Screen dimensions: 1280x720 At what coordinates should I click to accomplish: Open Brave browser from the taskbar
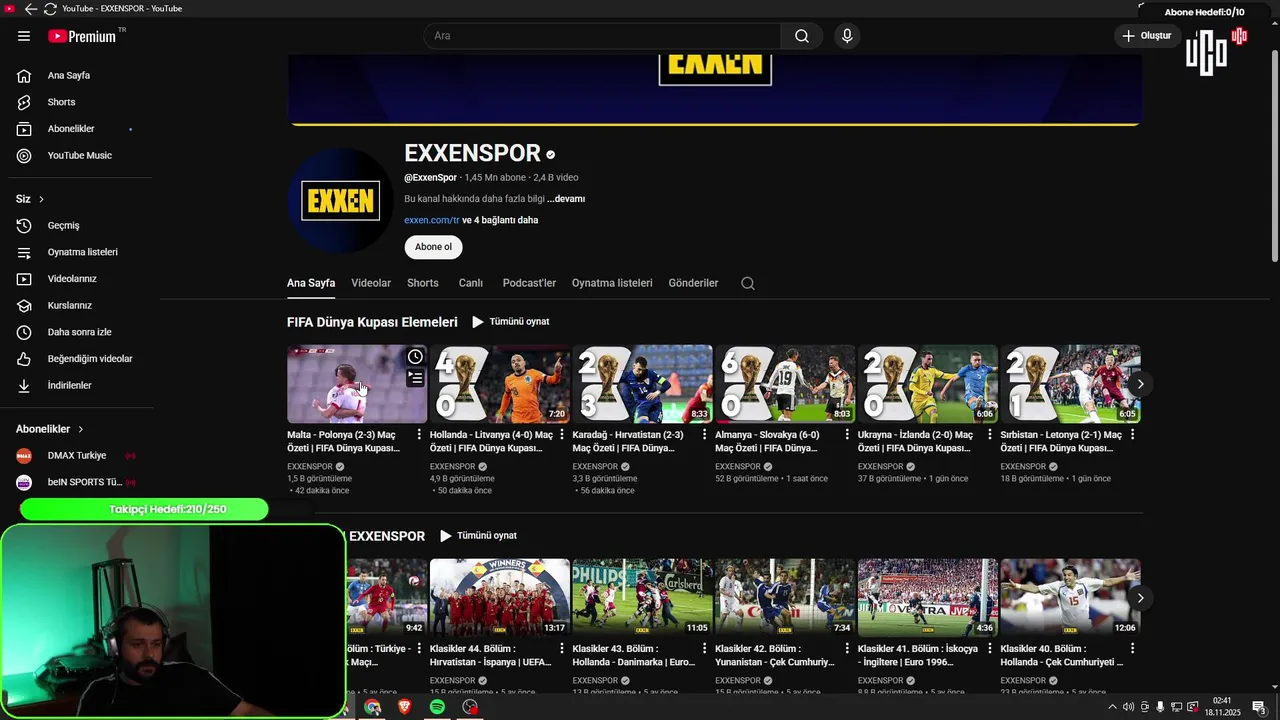click(x=405, y=707)
